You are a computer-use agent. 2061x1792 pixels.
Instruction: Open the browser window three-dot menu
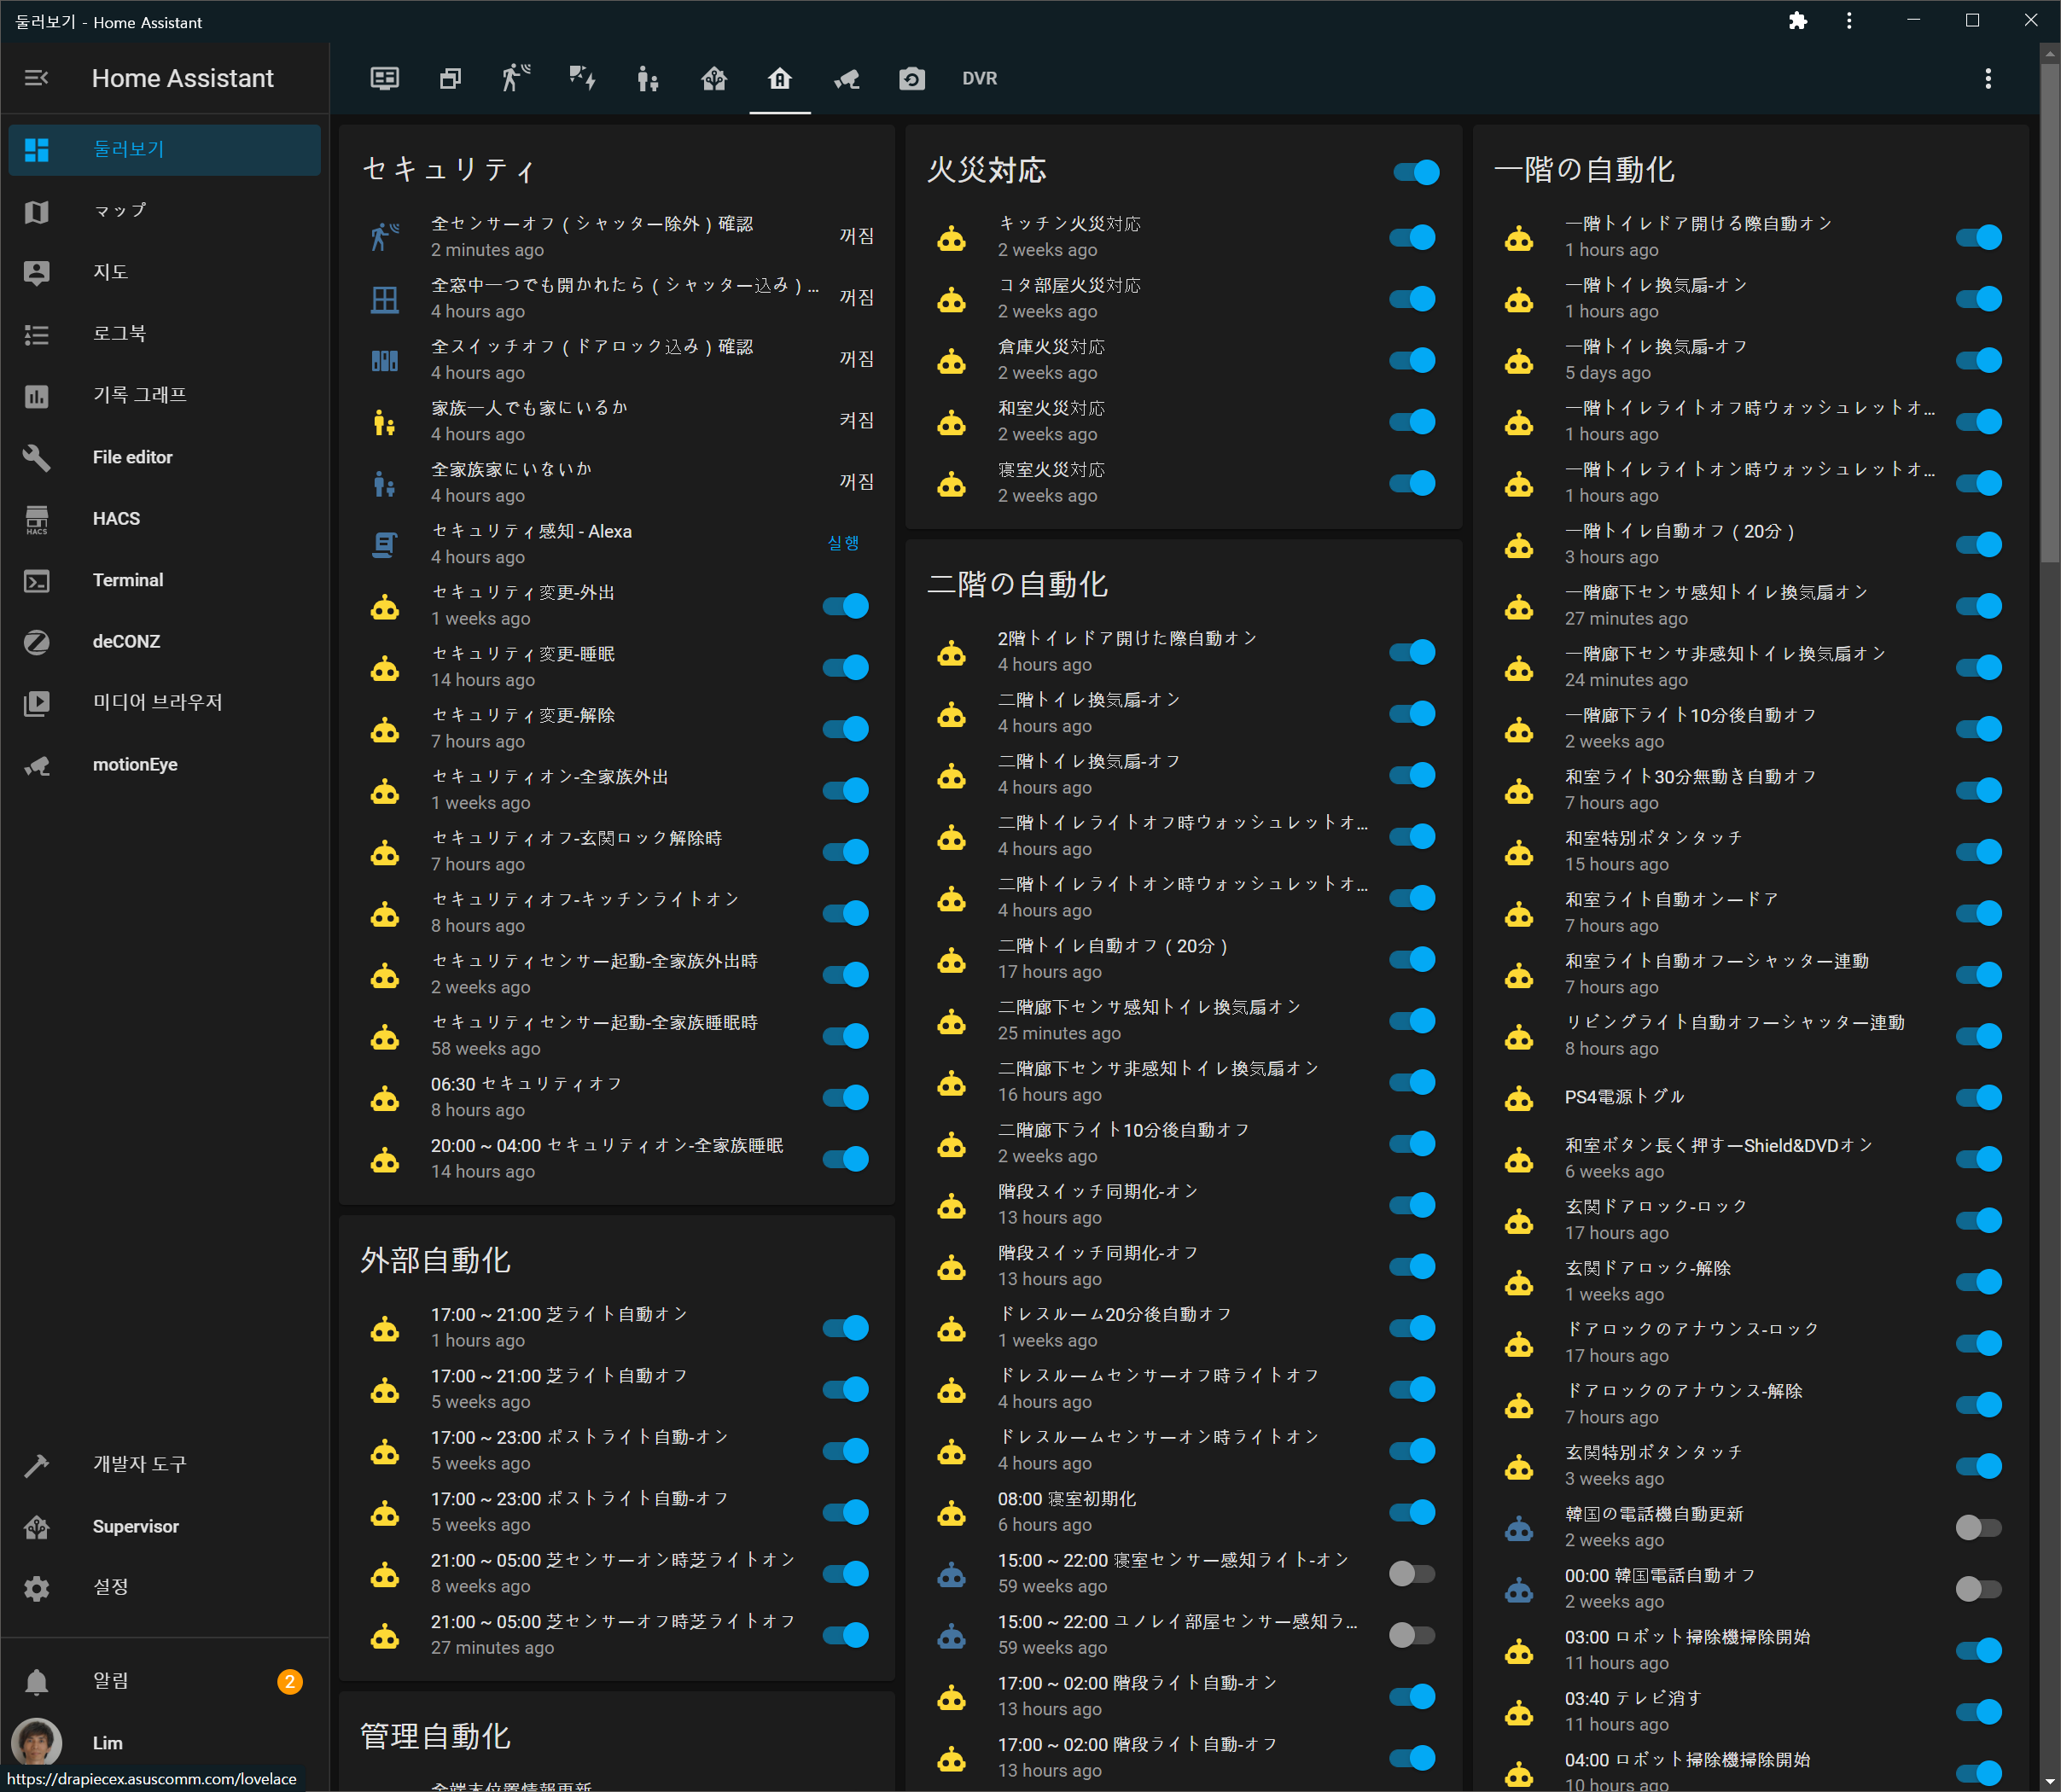point(1848,21)
